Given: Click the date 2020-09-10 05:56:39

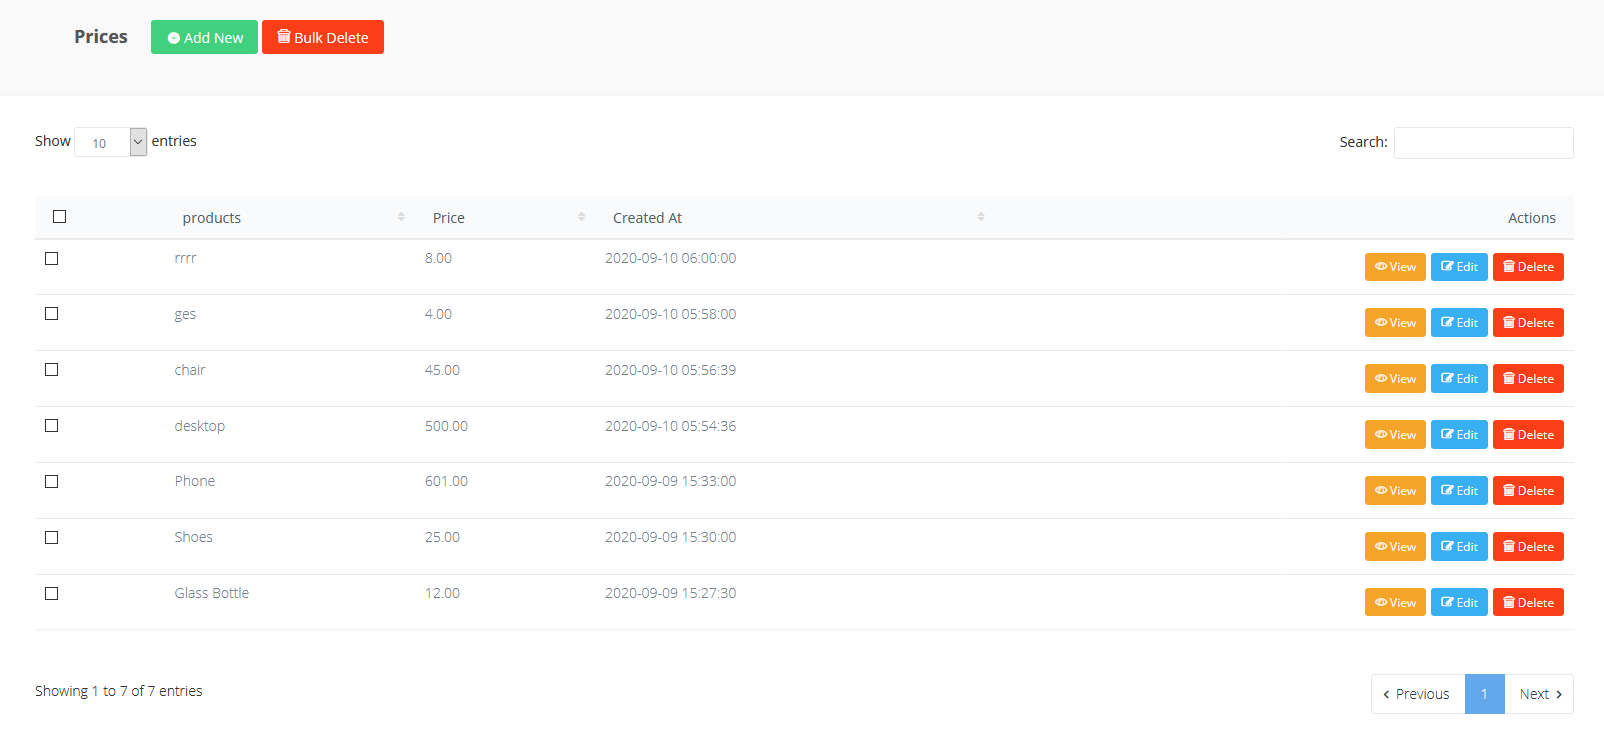Looking at the screenshot, I should [x=670, y=370].
